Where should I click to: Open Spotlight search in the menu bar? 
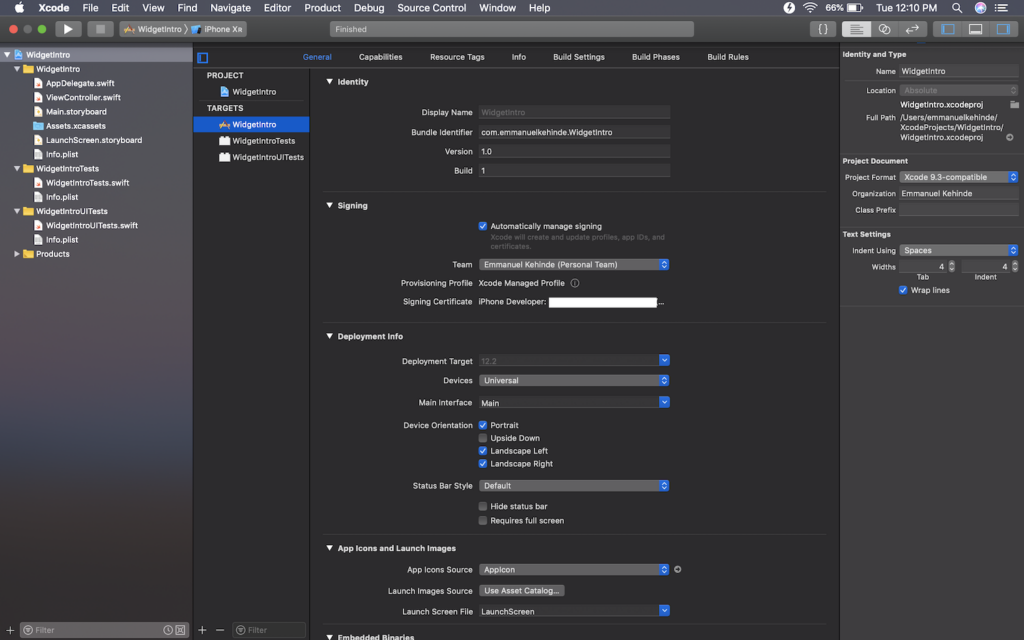click(957, 8)
